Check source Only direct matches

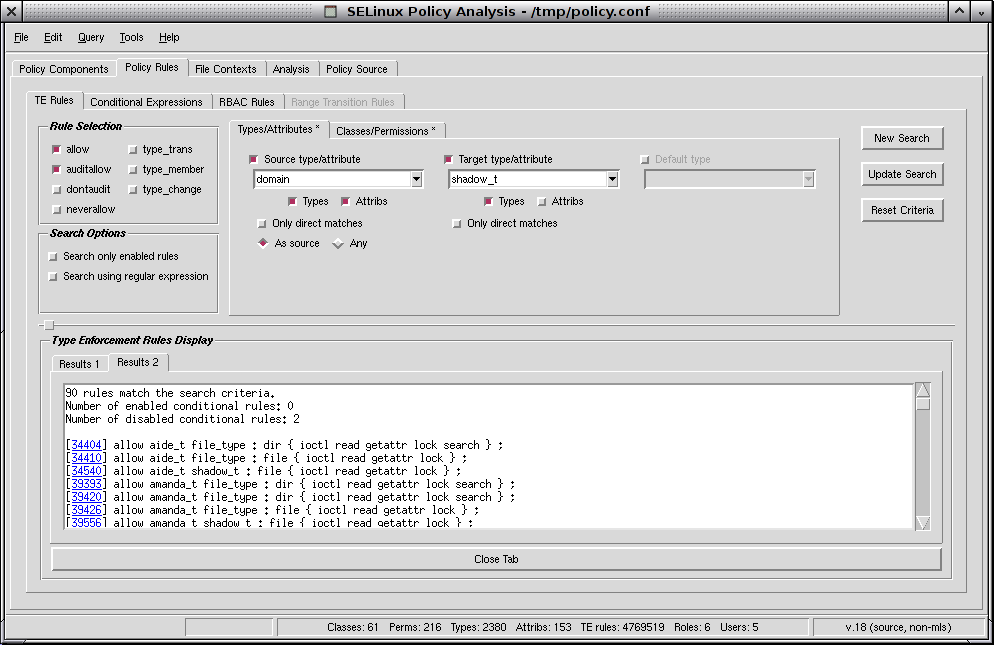pos(262,223)
